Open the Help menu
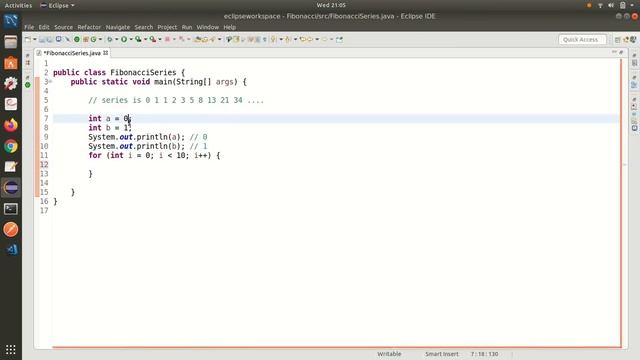 point(229,27)
